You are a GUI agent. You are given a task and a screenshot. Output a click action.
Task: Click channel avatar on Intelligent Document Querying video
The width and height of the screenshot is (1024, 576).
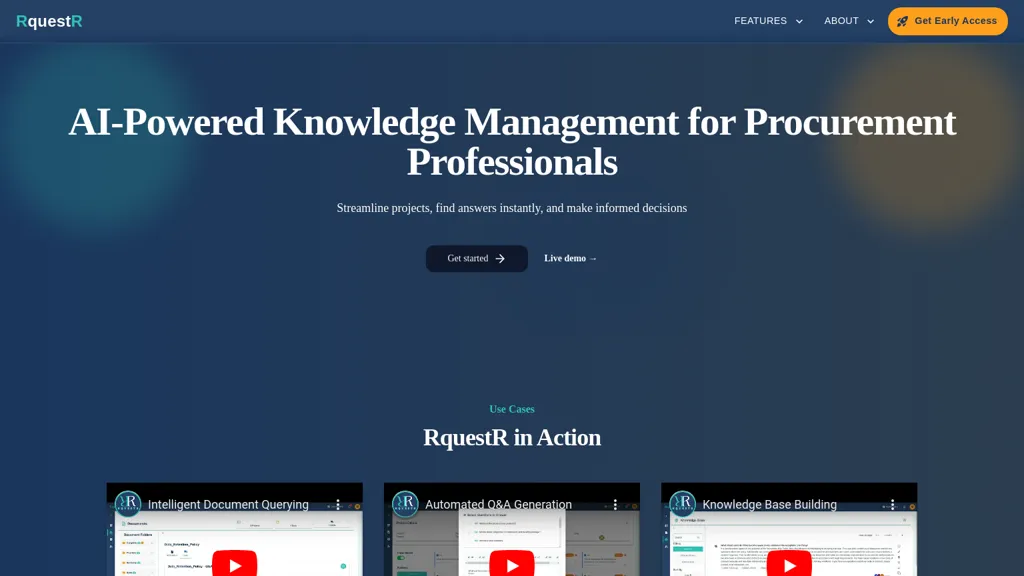tap(128, 504)
